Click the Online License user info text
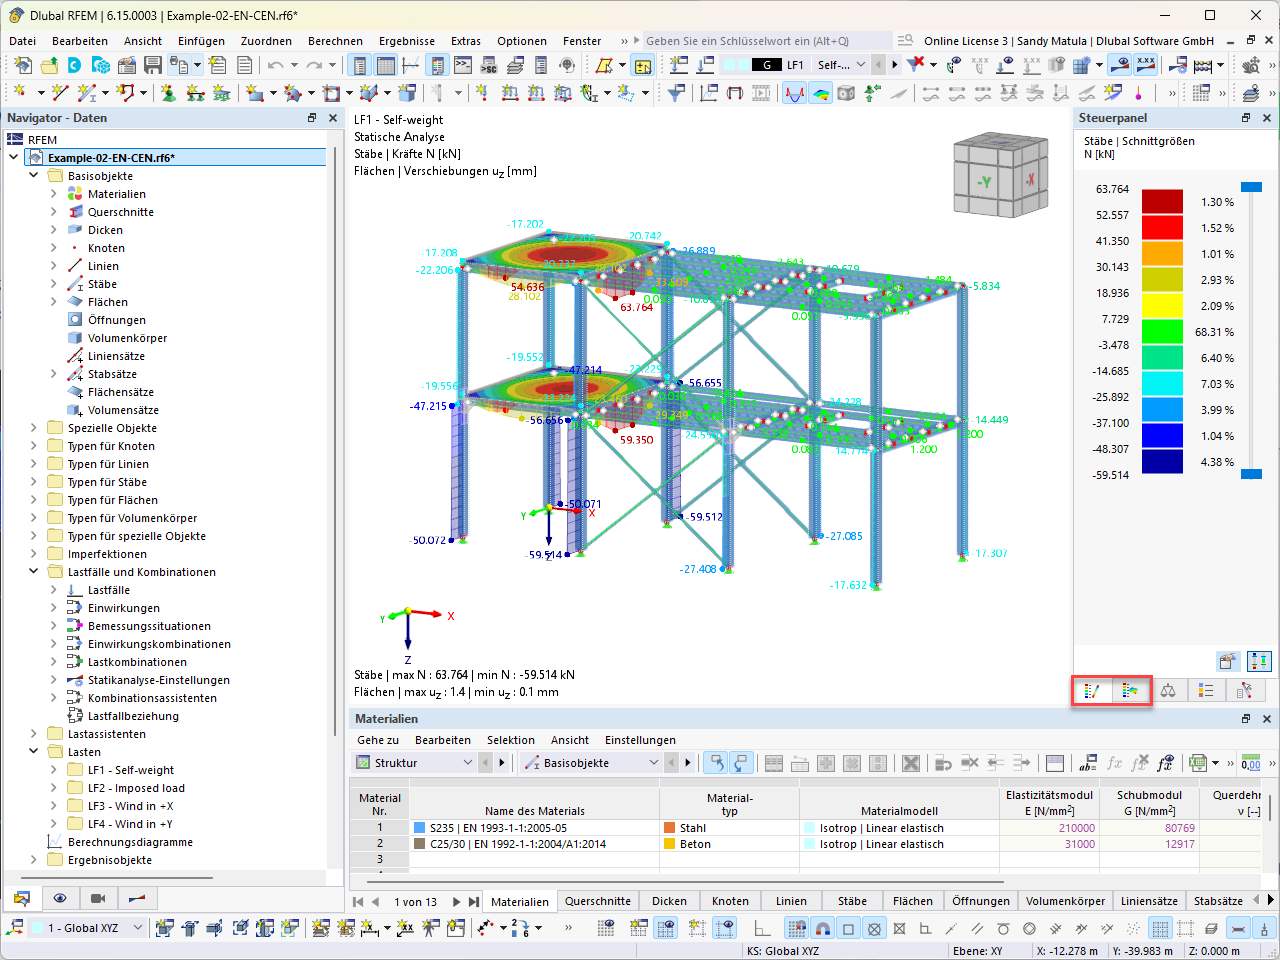The height and width of the screenshot is (960, 1280). point(1068,41)
